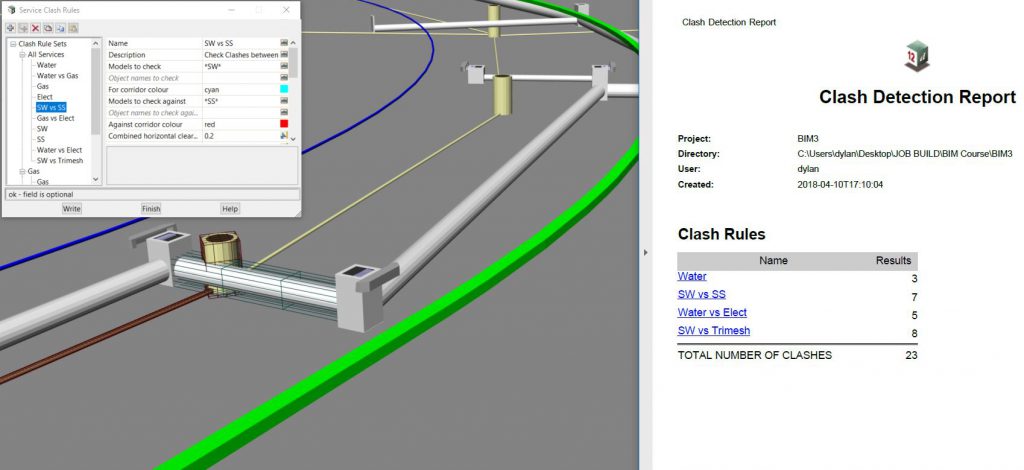The width and height of the screenshot is (1024, 470).
Task: Click the icon beside Combined horizontal clearance
Action: pos(284,135)
